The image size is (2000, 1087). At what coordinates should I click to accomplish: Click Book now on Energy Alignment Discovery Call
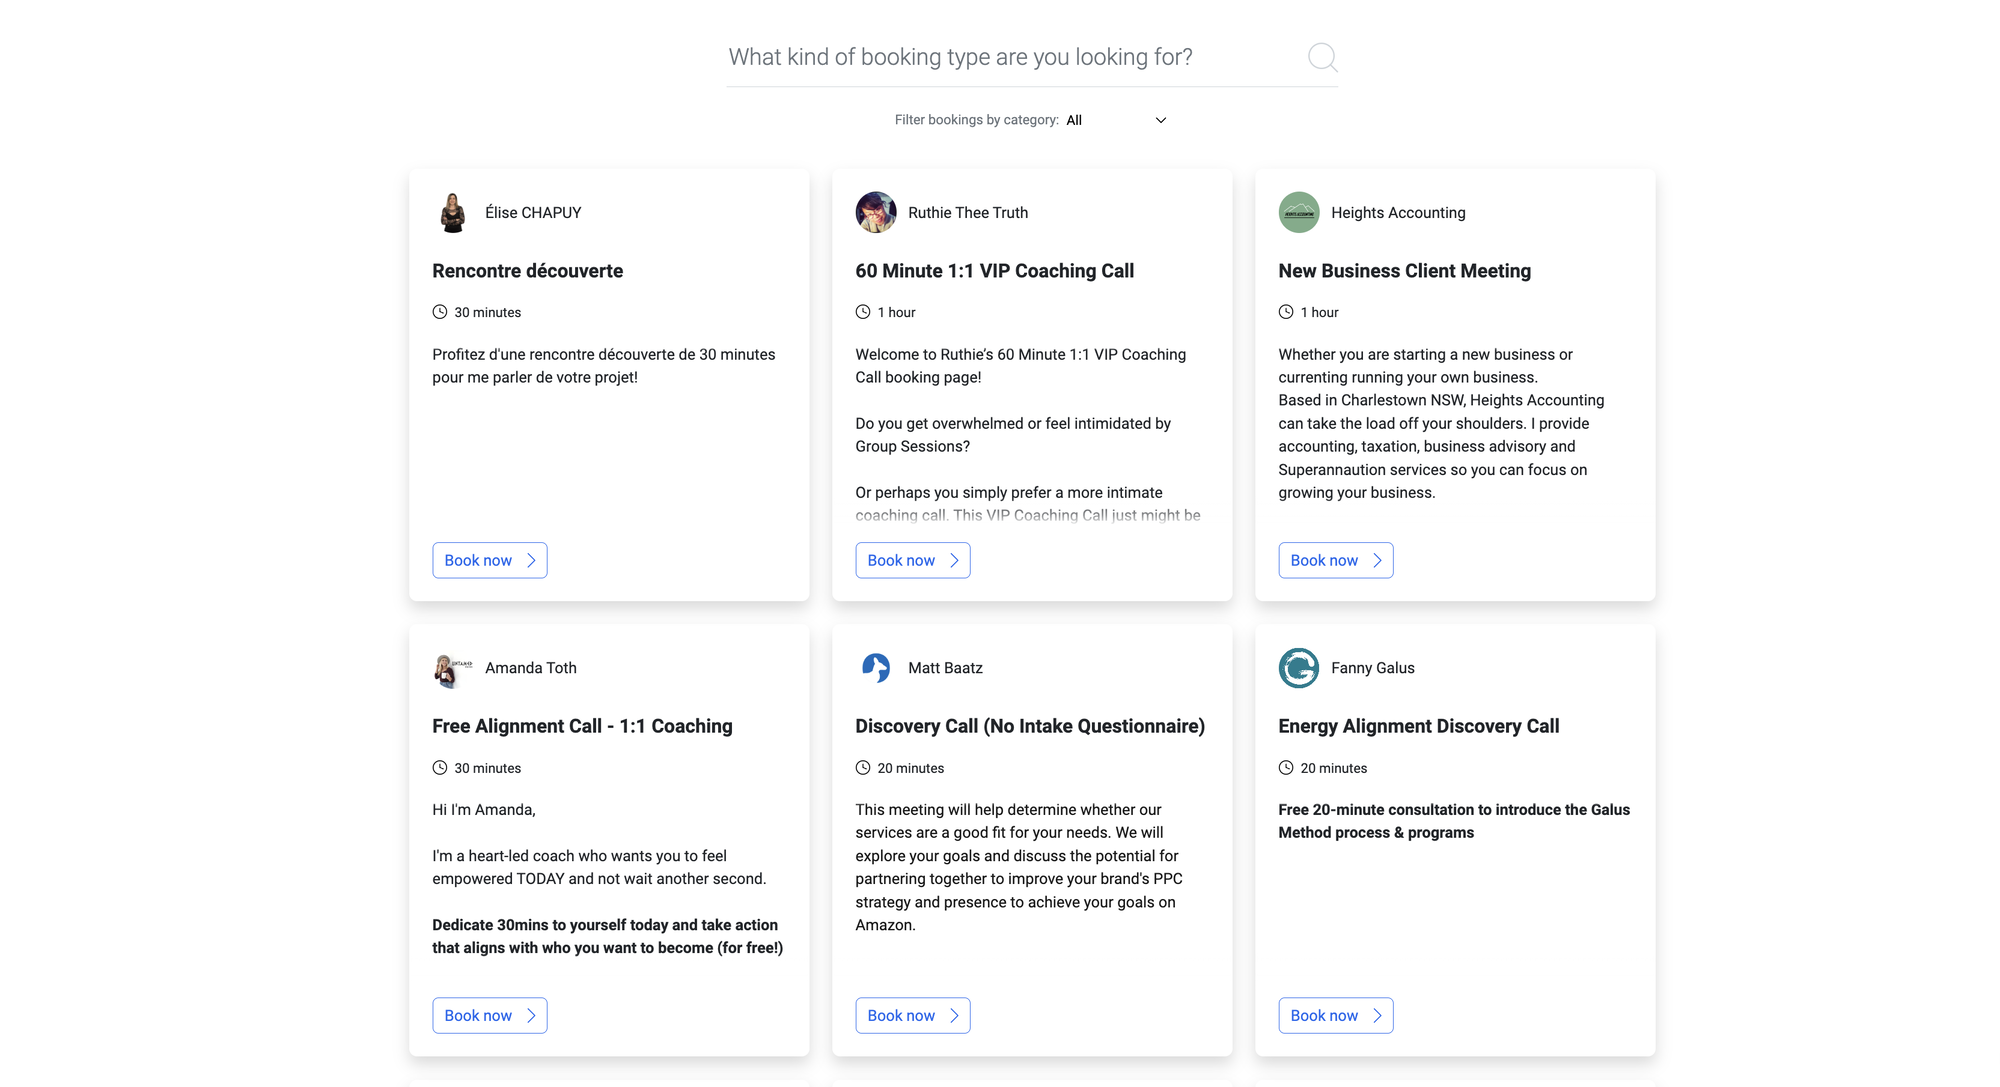pos(1336,1015)
